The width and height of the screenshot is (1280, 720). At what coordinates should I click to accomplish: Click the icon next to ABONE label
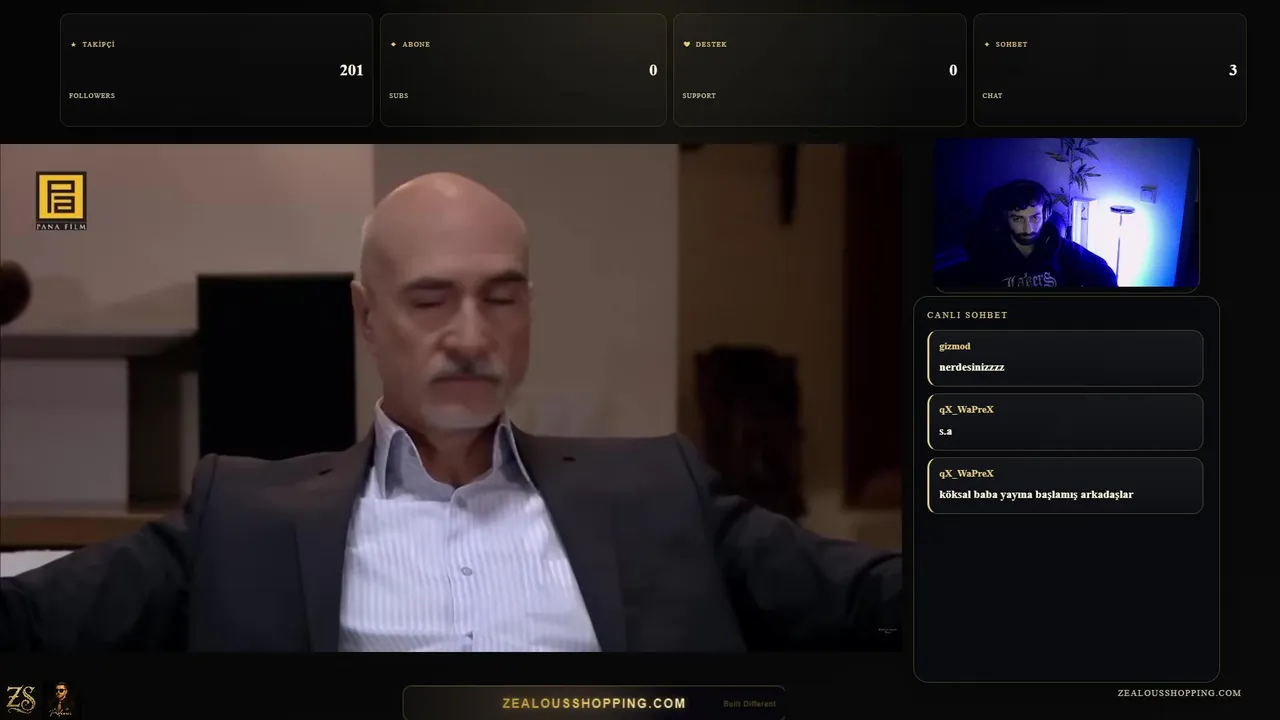tap(393, 44)
